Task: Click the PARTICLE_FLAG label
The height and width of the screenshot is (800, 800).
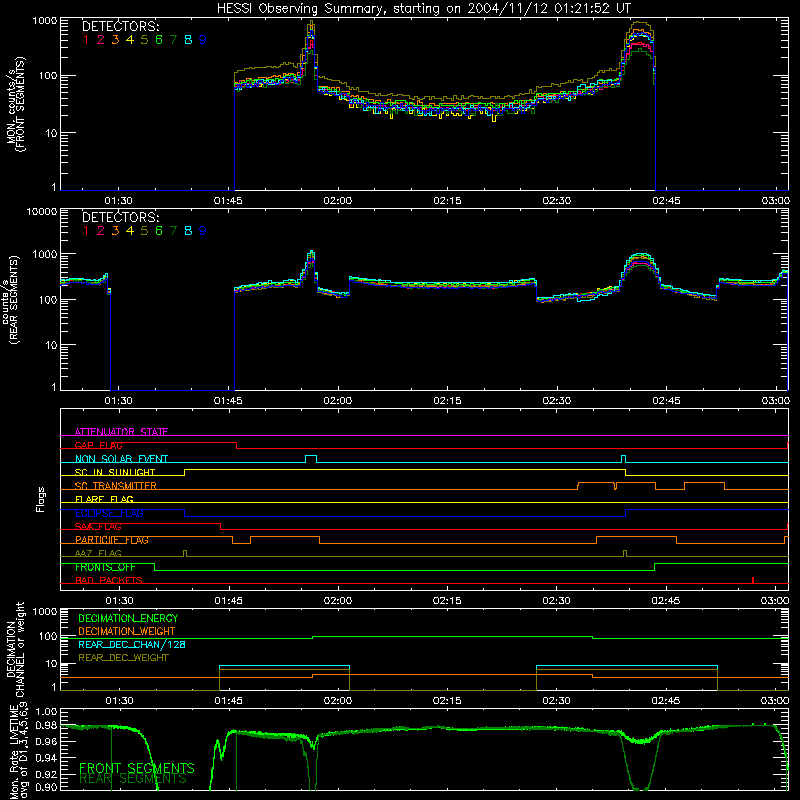Action: click(x=112, y=540)
